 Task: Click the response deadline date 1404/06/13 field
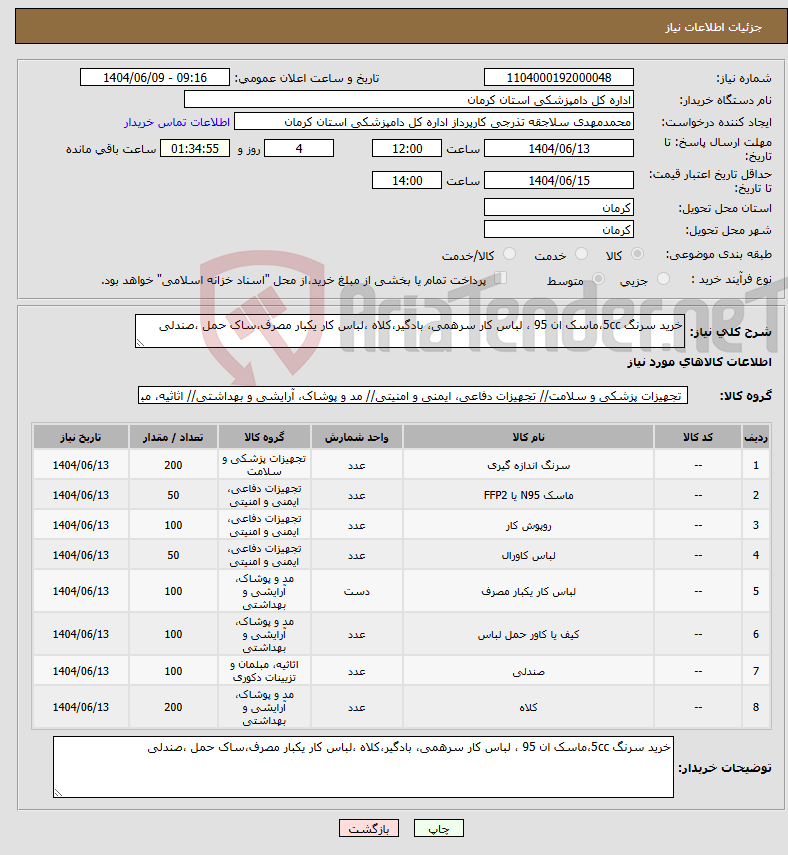[559, 148]
